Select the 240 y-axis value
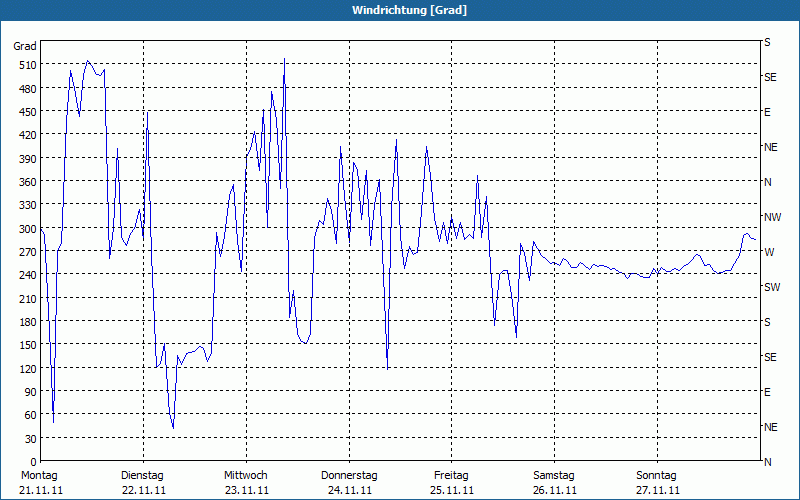 (28, 275)
